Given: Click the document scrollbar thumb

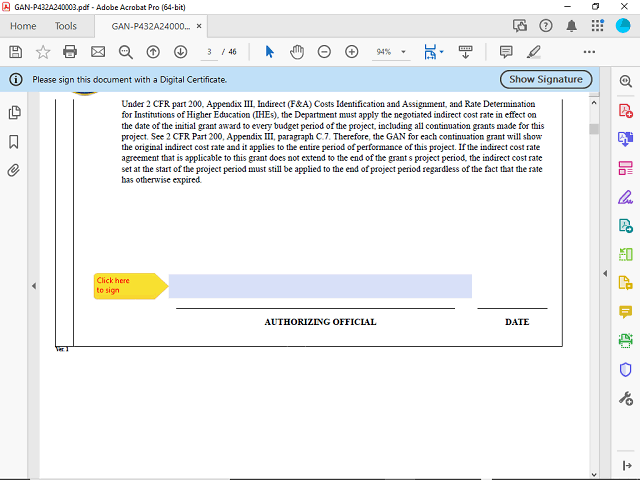Looking at the screenshot, I should pyautogui.click(x=594, y=129).
